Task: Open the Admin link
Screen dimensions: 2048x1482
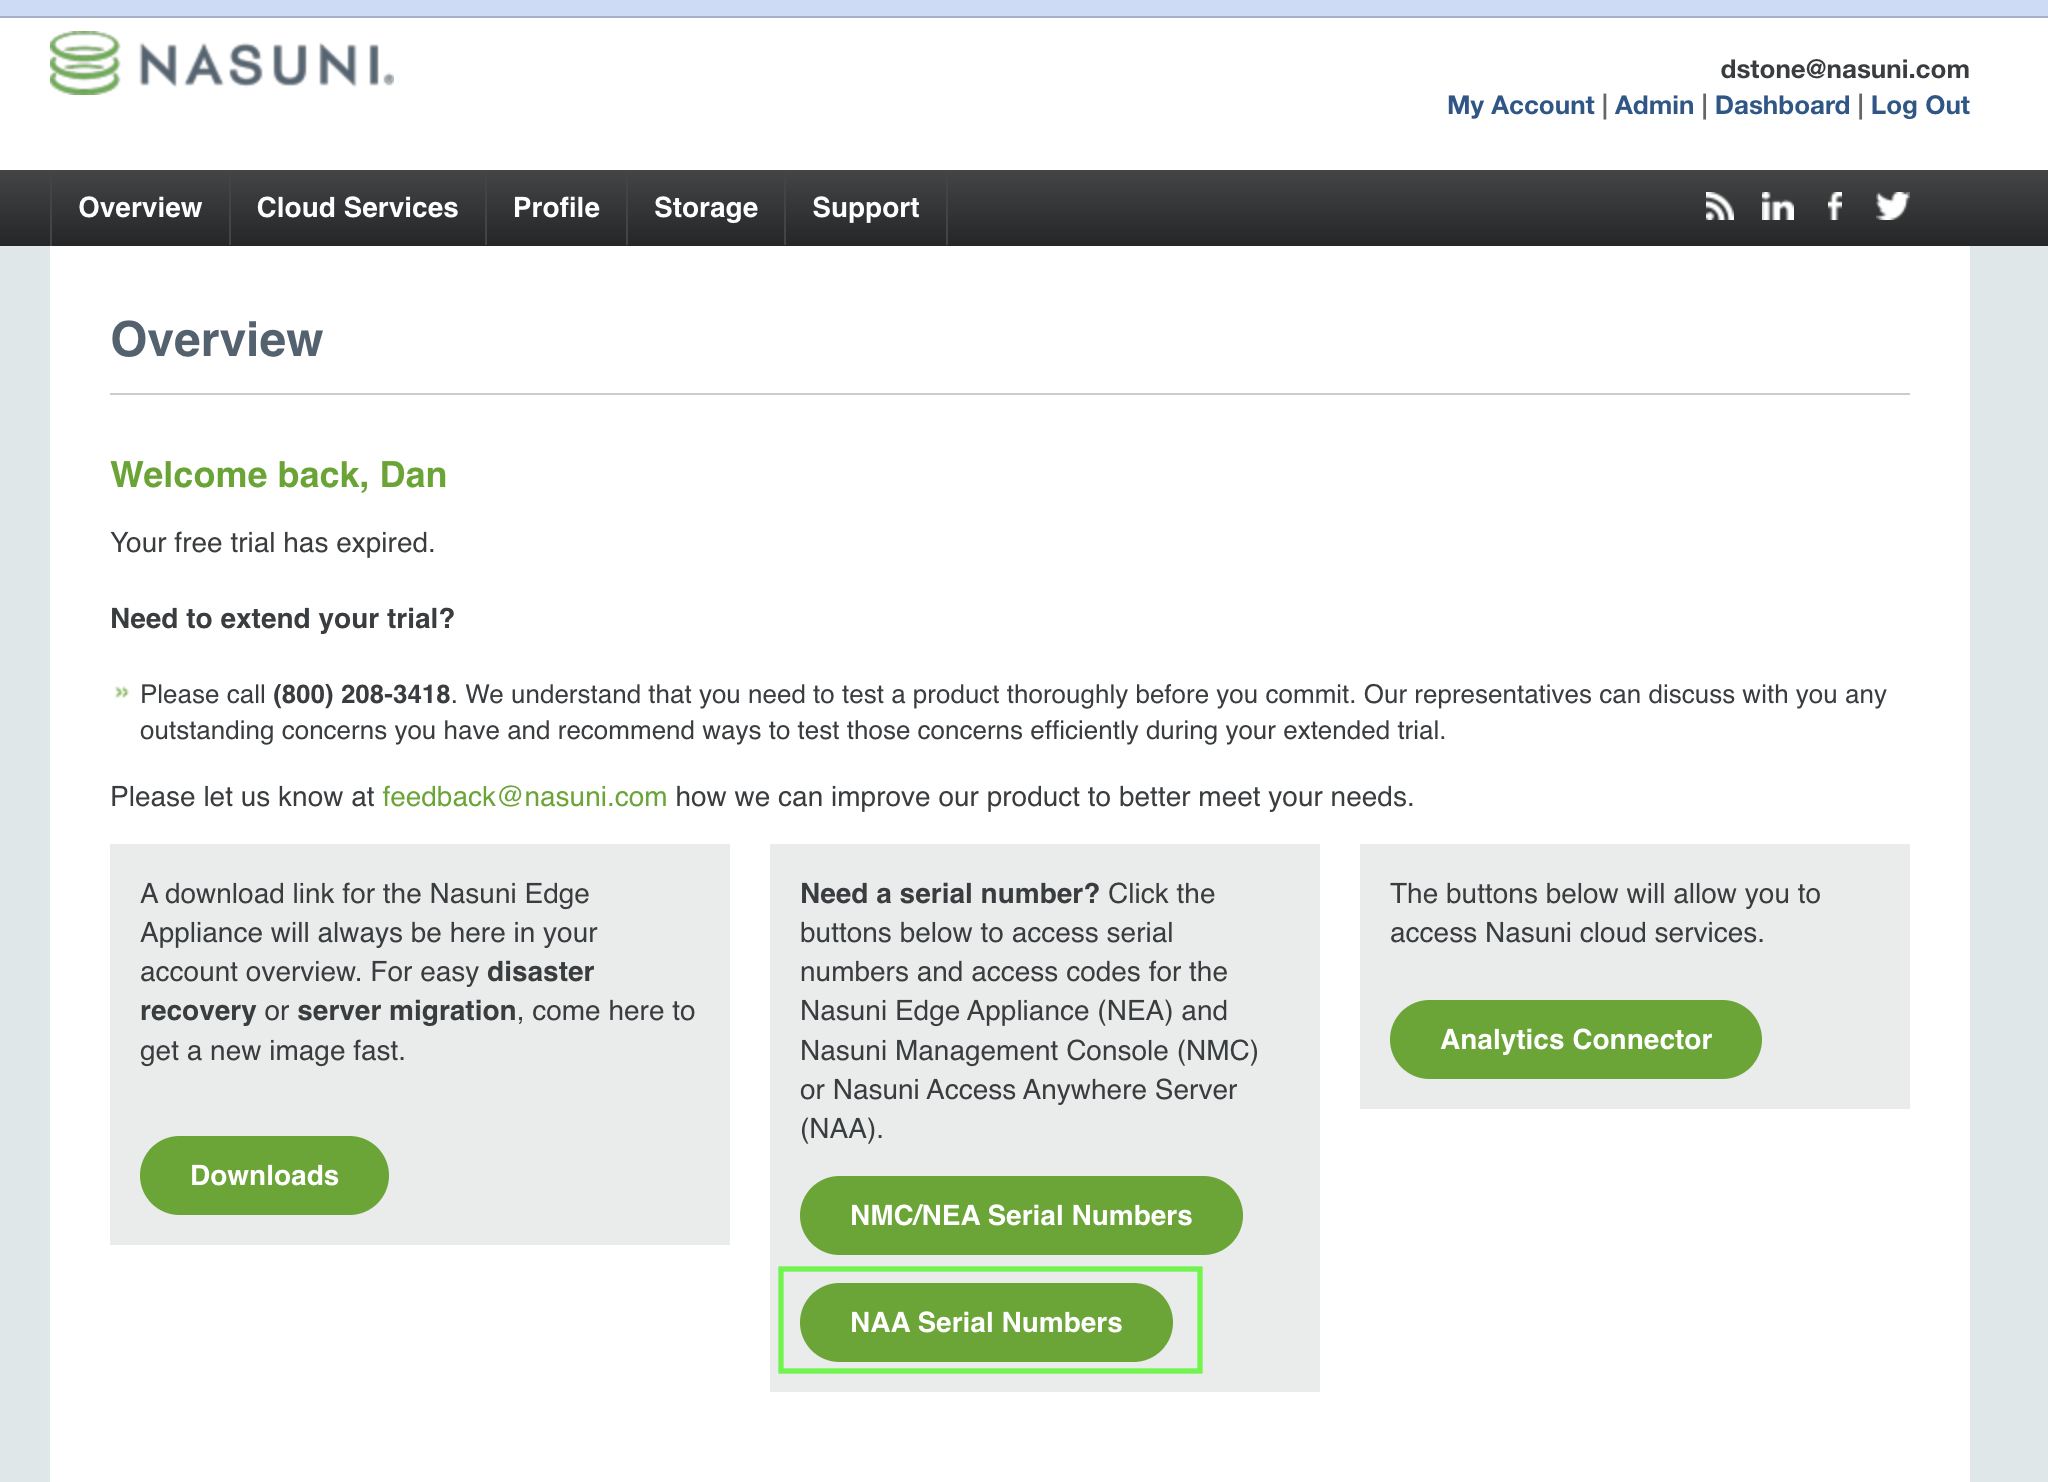Action: tap(1654, 105)
